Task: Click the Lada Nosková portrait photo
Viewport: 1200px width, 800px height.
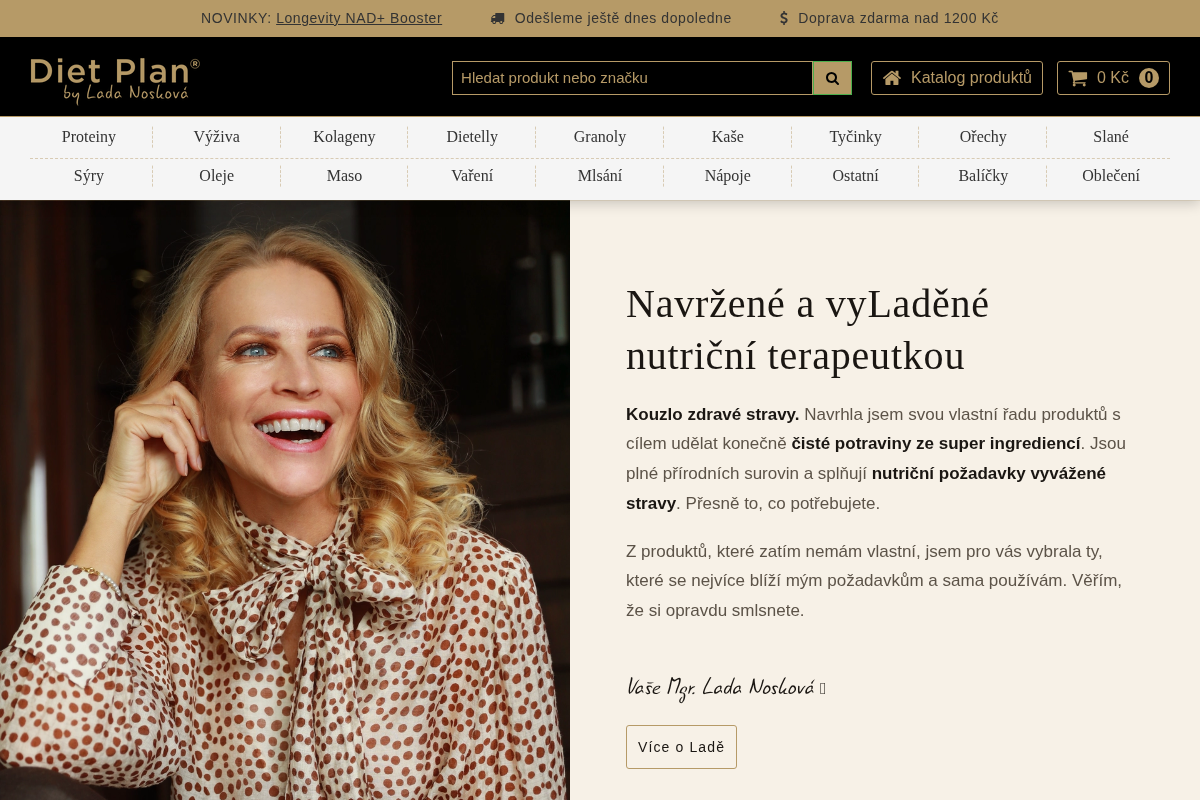Action: 285,500
